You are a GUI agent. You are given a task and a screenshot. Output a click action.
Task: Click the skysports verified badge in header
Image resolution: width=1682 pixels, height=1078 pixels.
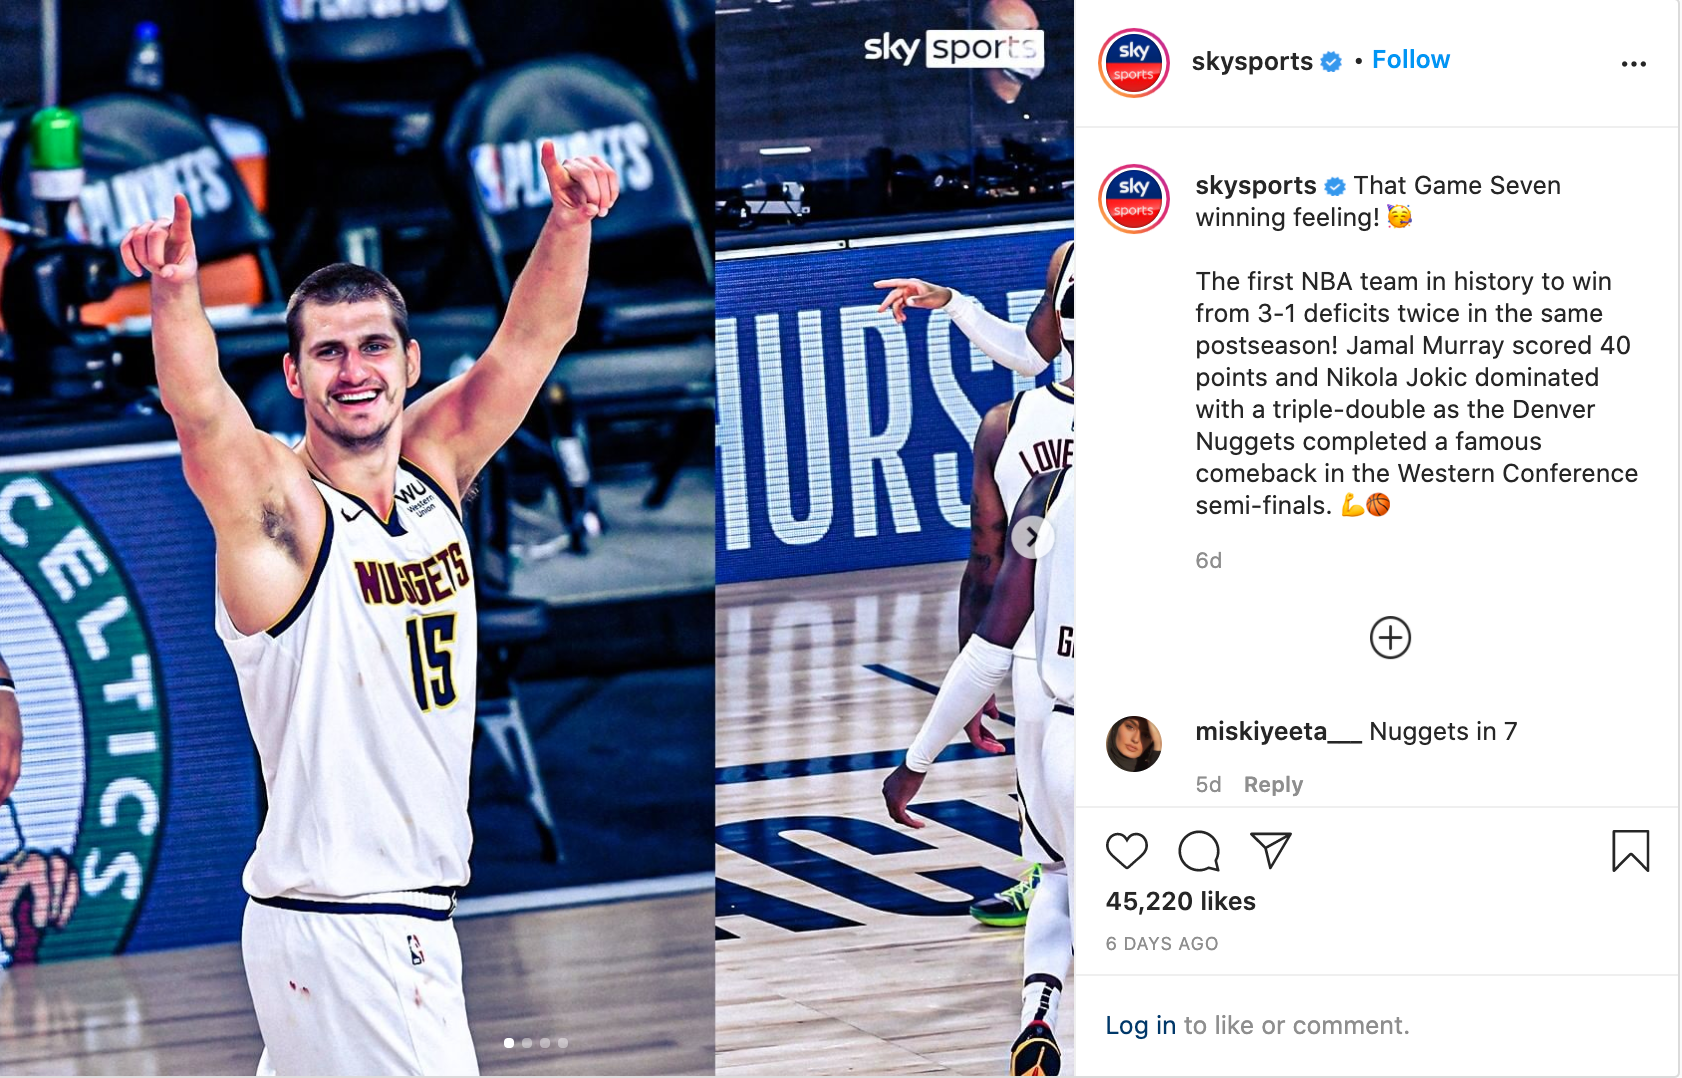pyautogui.click(x=1331, y=62)
